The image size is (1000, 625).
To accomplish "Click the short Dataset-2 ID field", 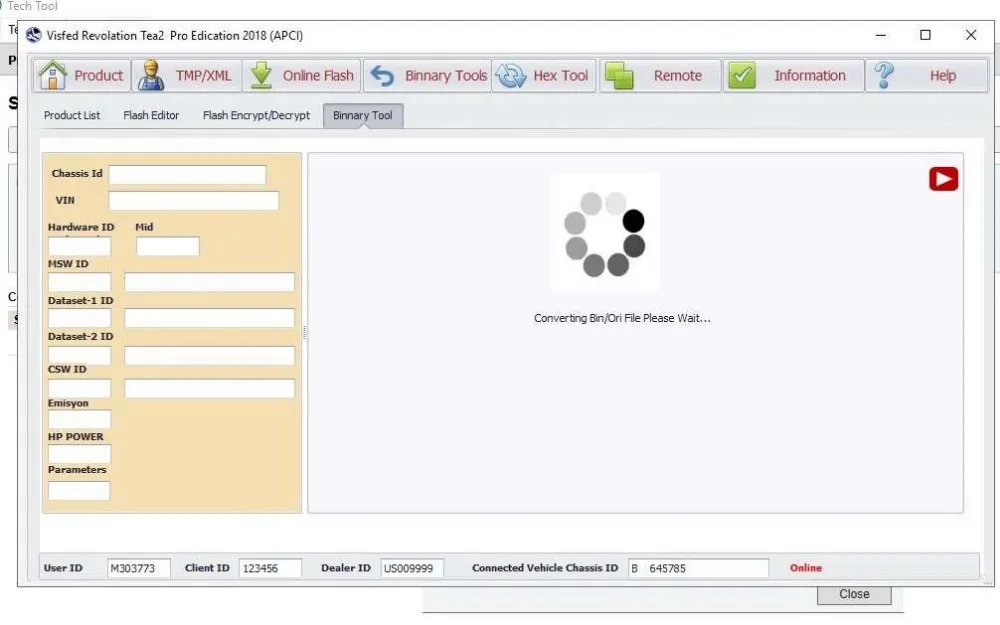I will [79, 355].
